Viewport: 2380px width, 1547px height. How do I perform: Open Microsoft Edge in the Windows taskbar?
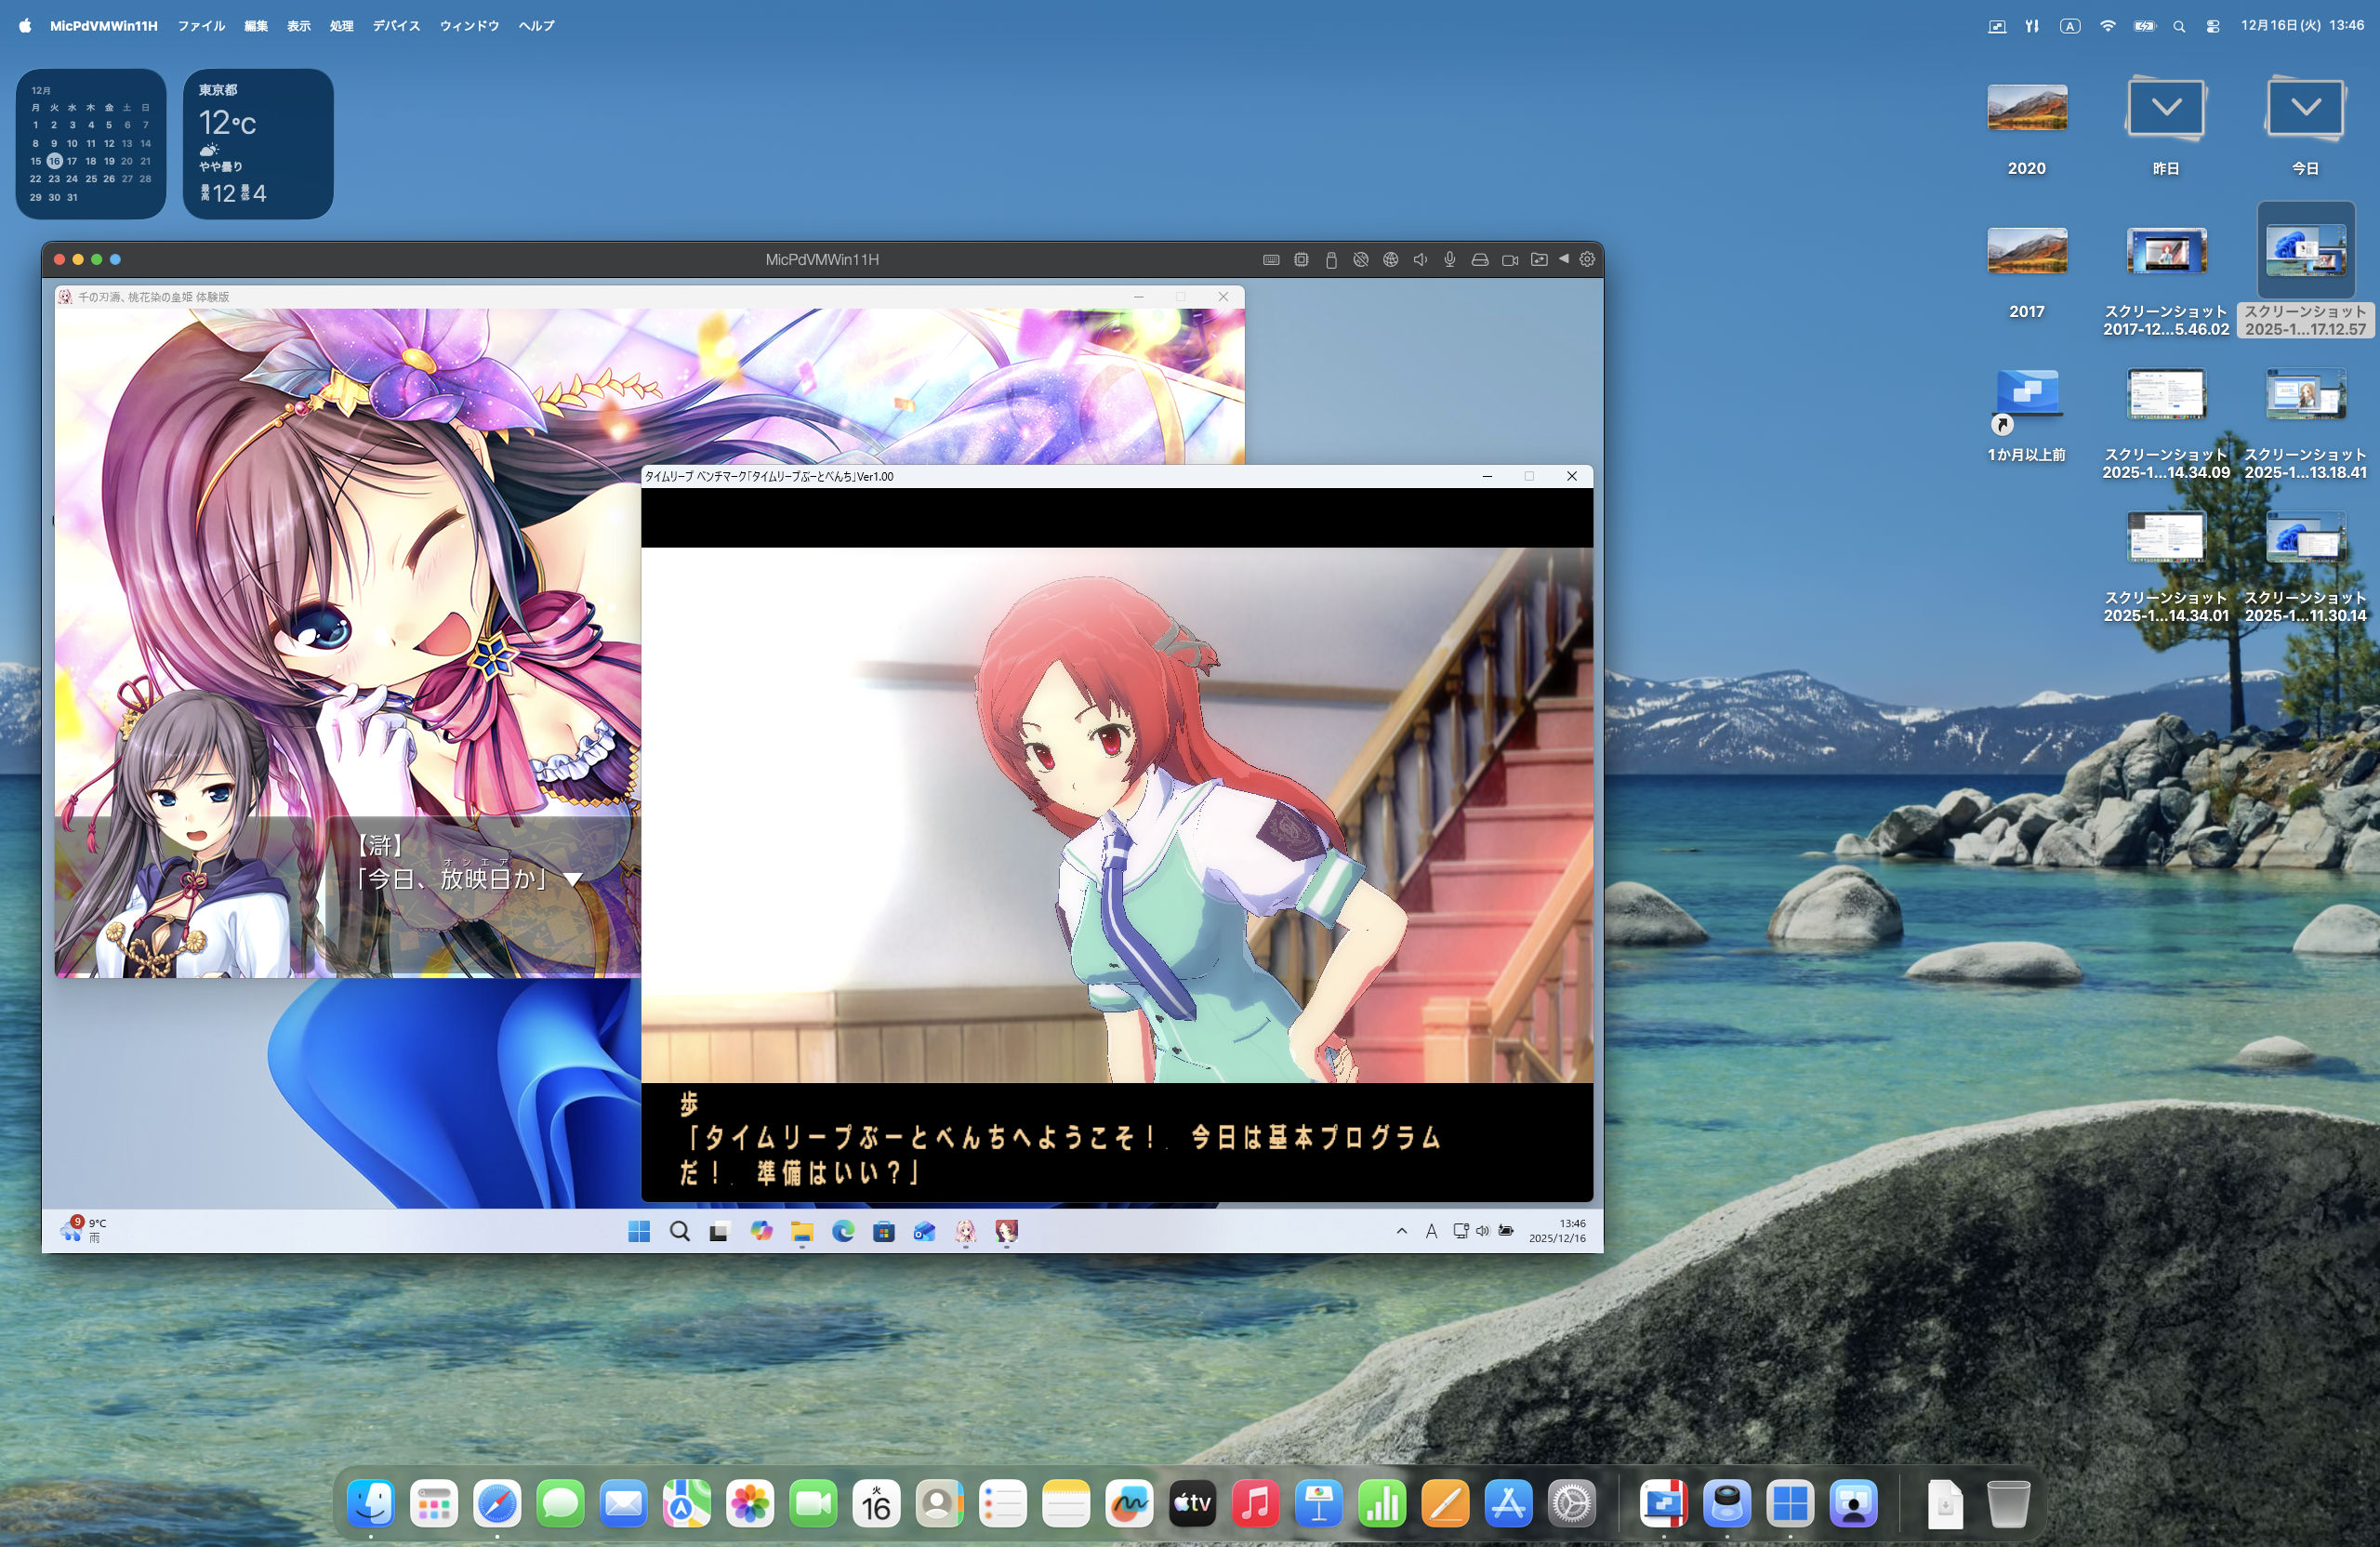tap(843, 1231)
